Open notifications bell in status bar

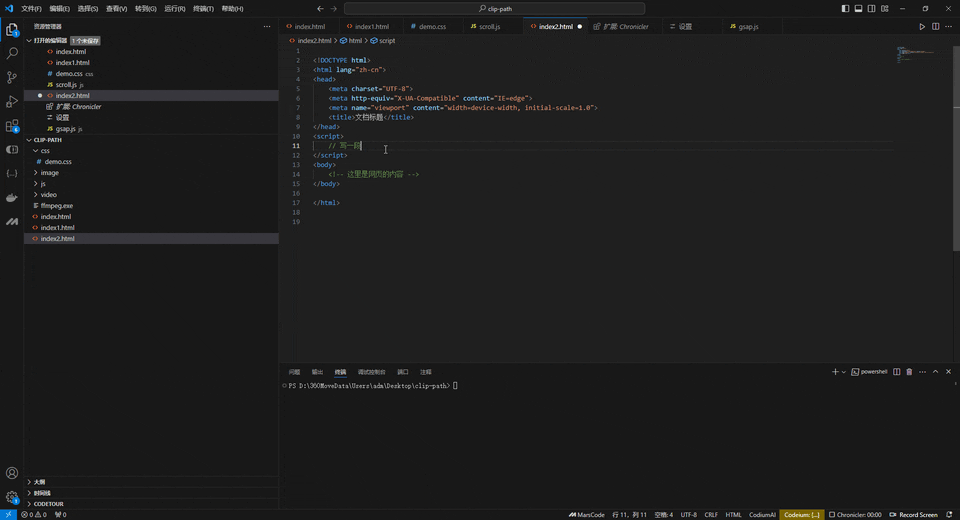(x=949, y=514)
